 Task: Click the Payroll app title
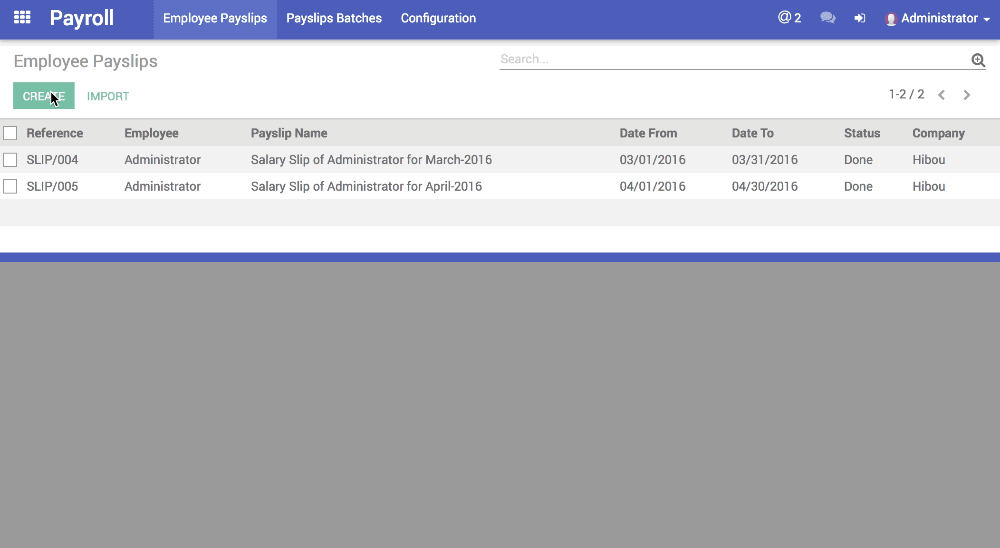[82, 18]
